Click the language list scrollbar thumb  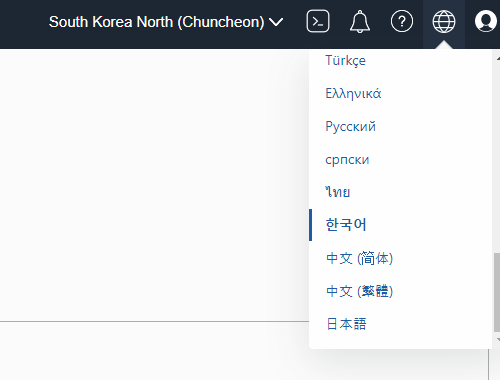(x=497, y=292)
